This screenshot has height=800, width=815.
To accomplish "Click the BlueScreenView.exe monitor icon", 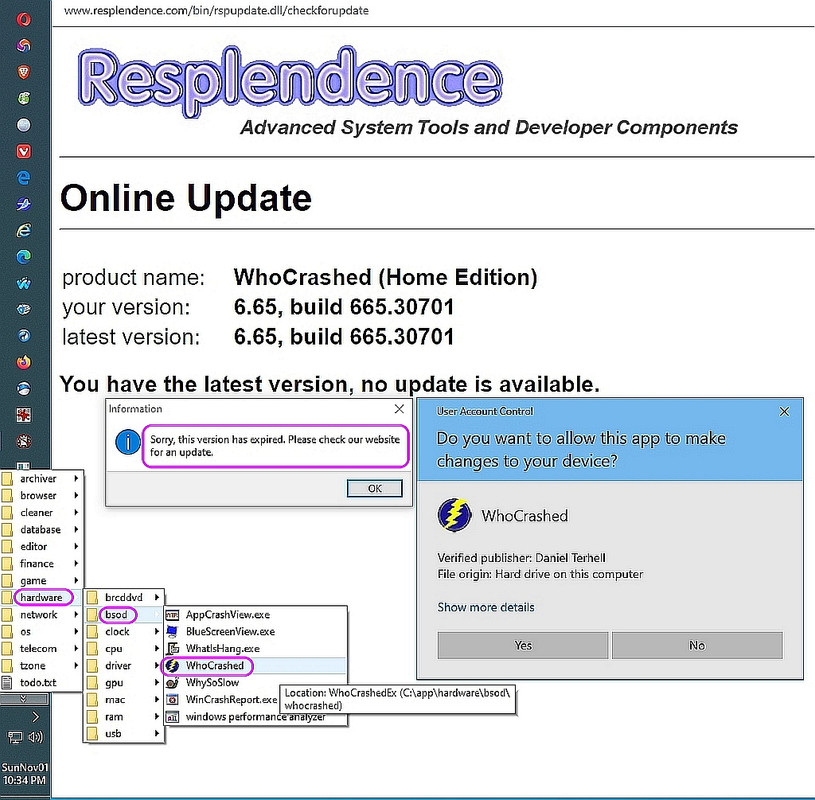I will tap(172, 632).
